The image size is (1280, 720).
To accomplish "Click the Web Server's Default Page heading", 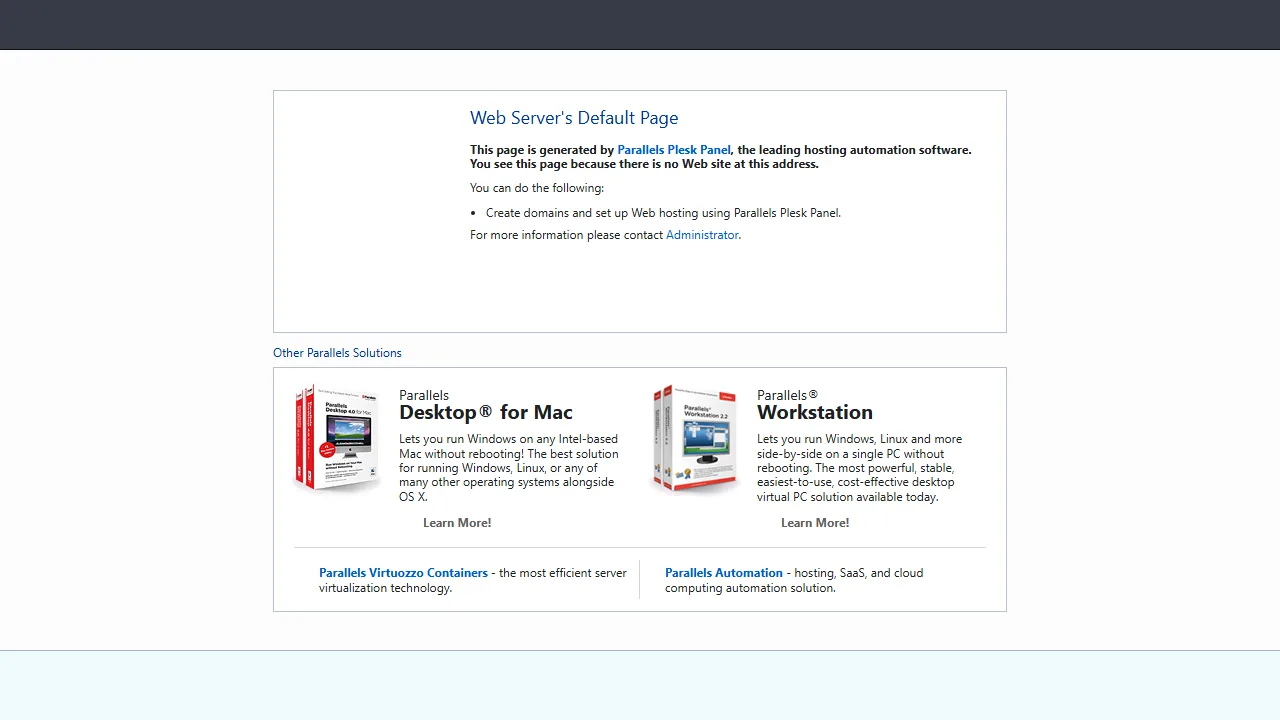I will click(x=574, y=118).
